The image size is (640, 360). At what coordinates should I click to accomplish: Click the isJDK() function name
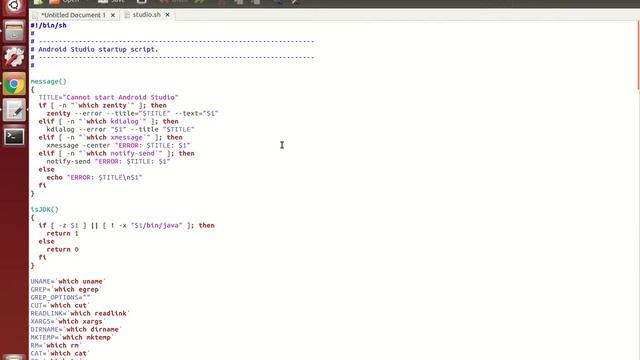44,209
